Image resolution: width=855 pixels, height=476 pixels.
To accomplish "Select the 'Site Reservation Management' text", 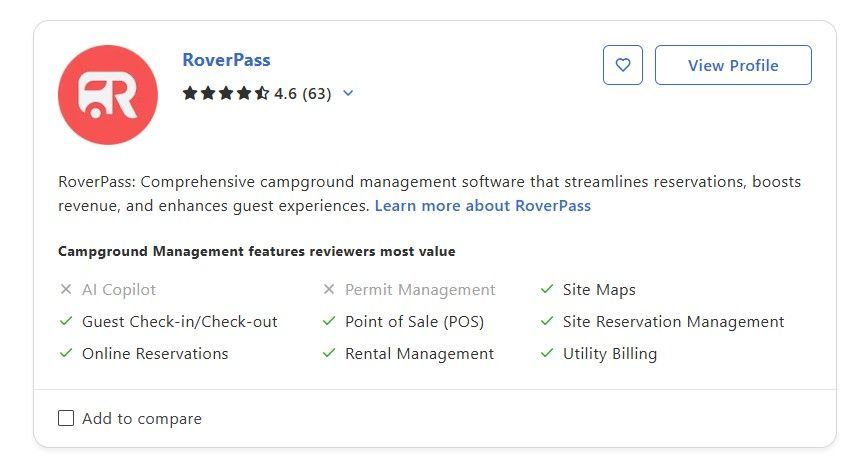I will 673,322.
